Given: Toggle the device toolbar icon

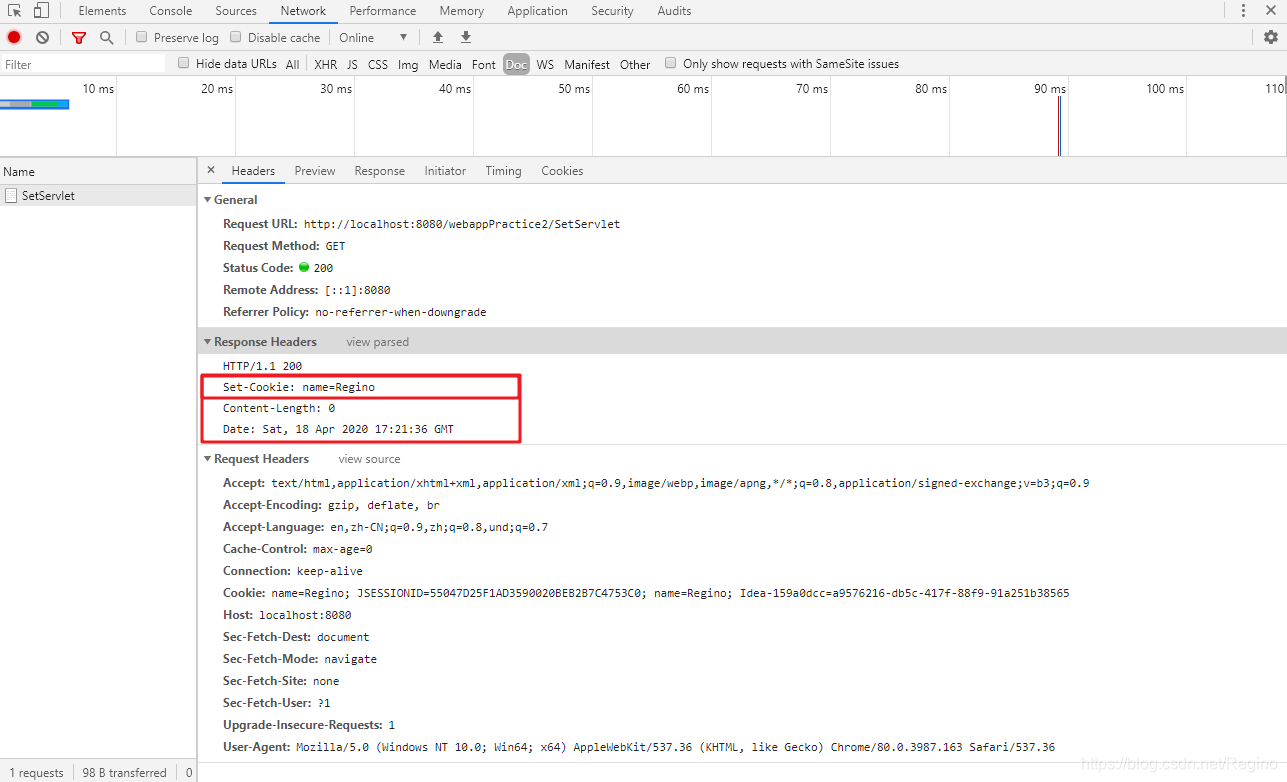Looking at the screenshot, I should click(41, 11).
